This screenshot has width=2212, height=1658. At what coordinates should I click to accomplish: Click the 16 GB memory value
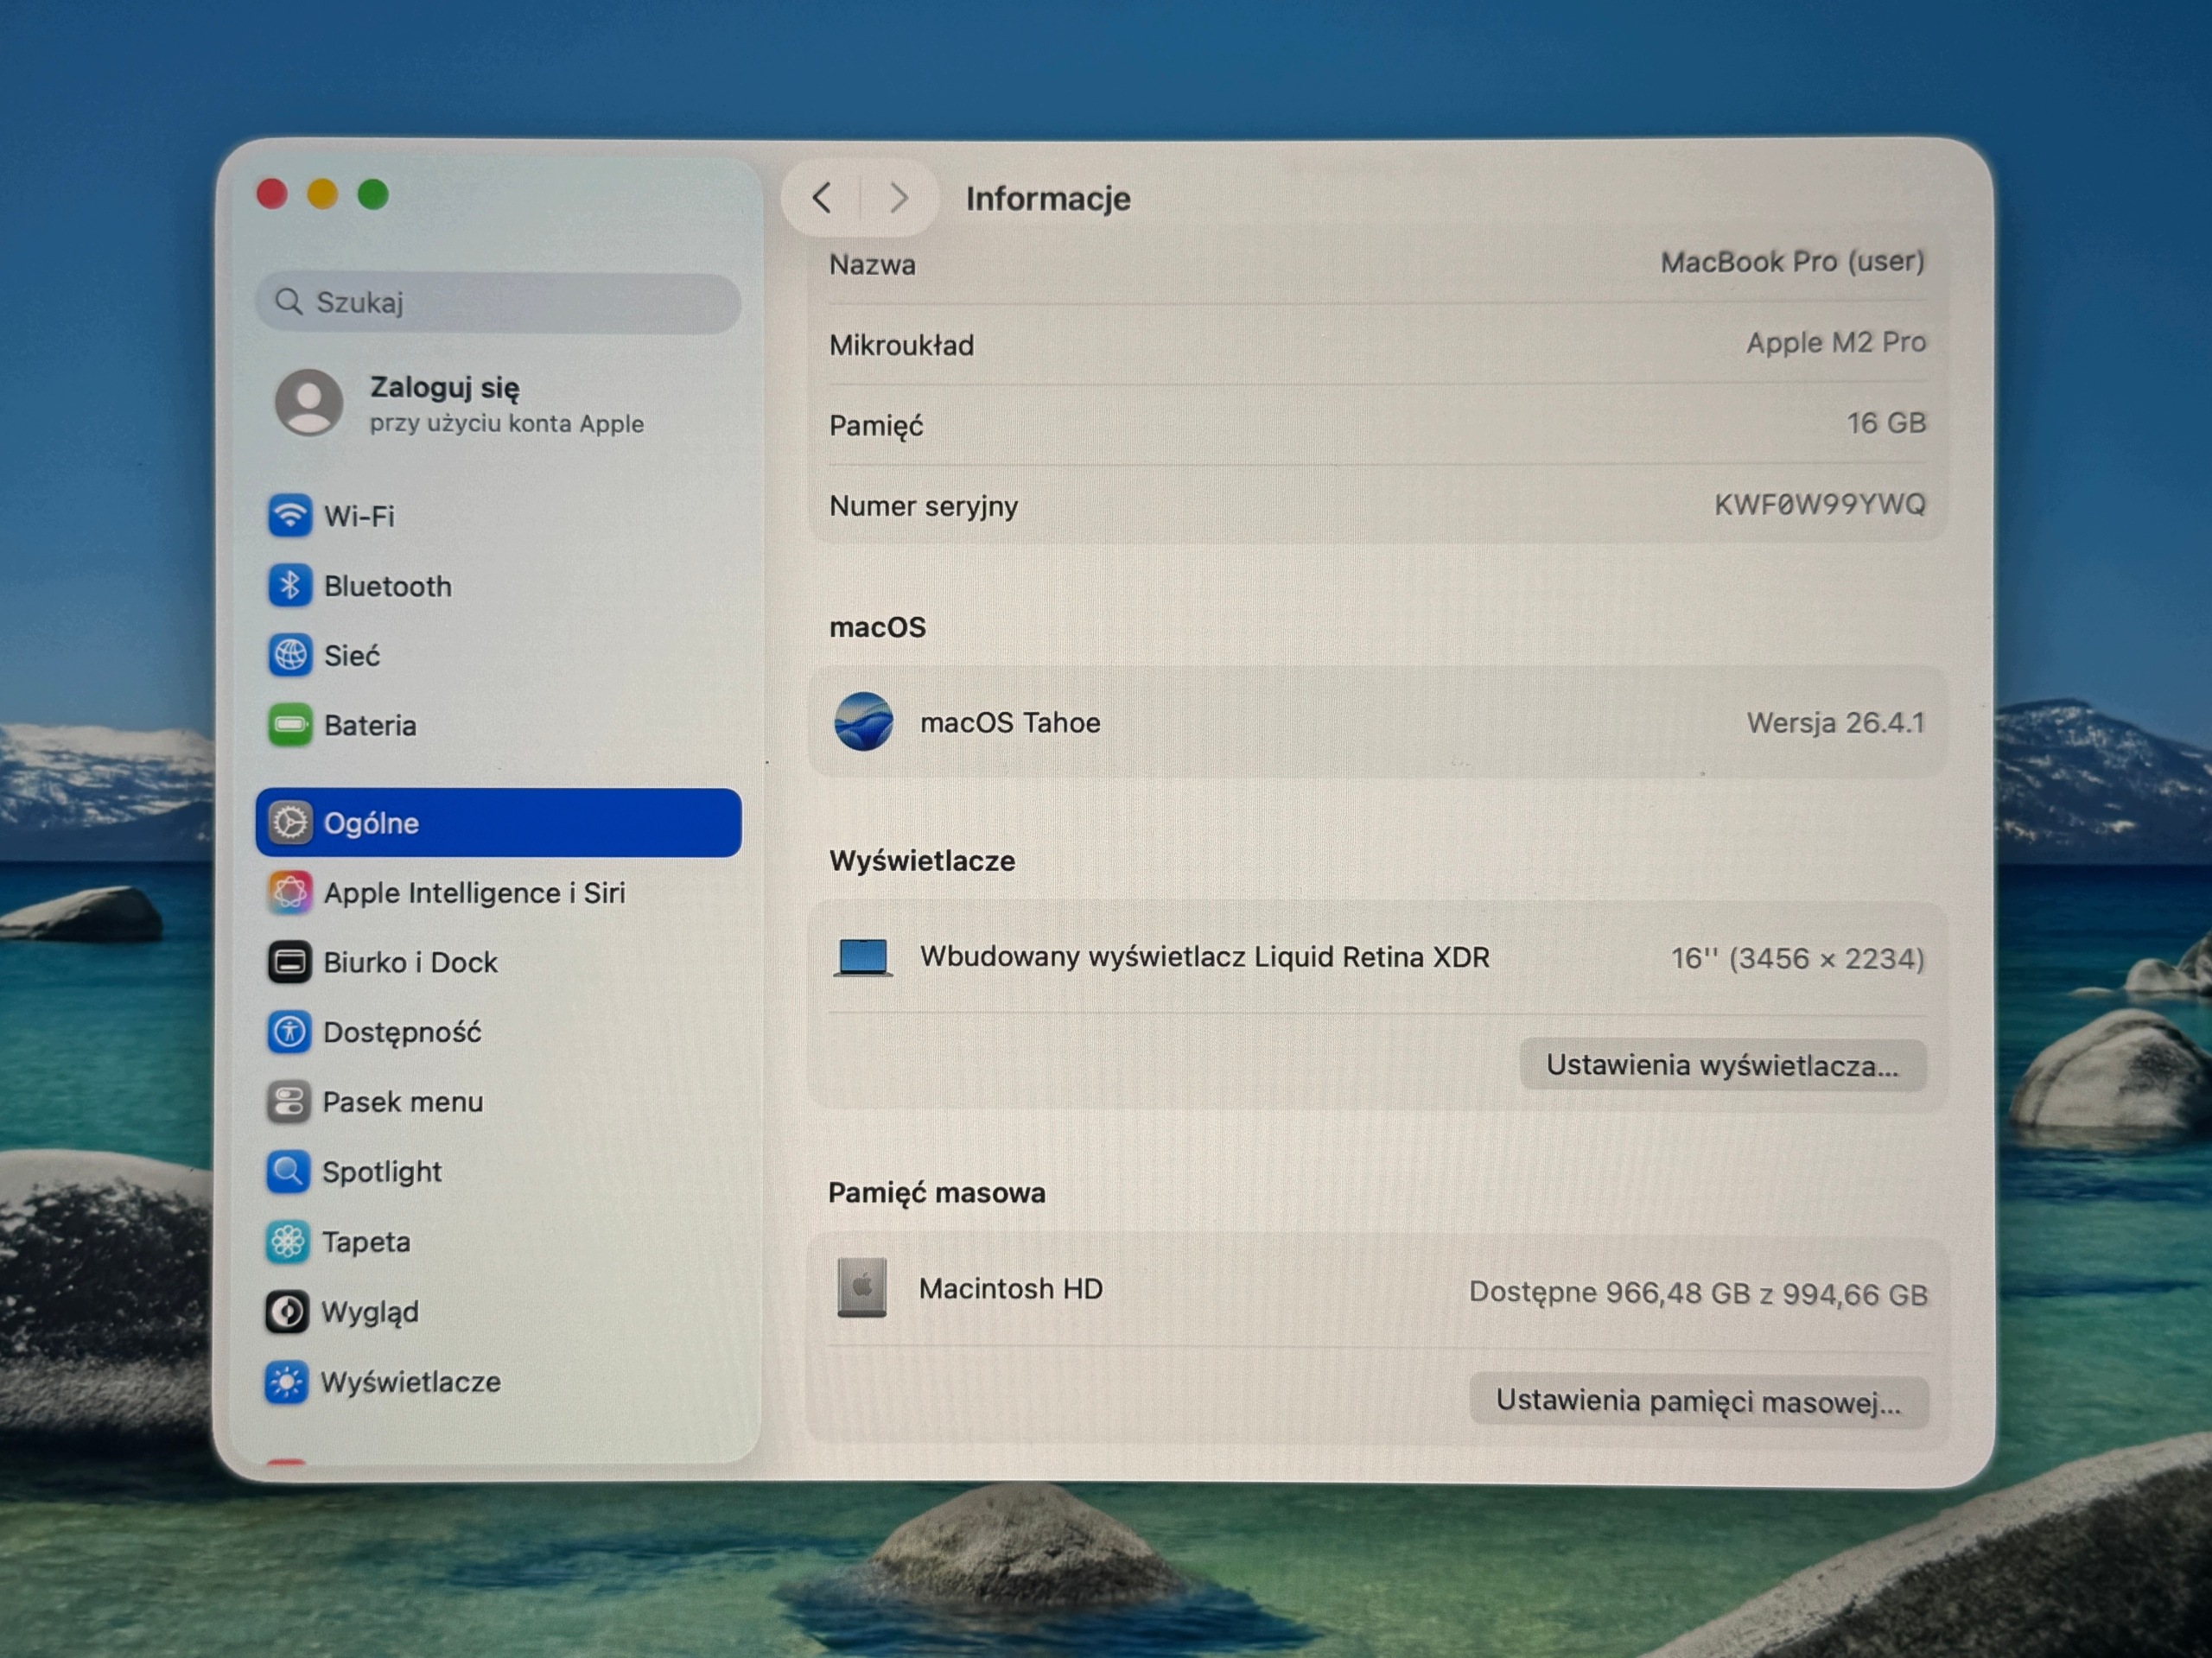pyautogui.click(x=1886, y=423)
